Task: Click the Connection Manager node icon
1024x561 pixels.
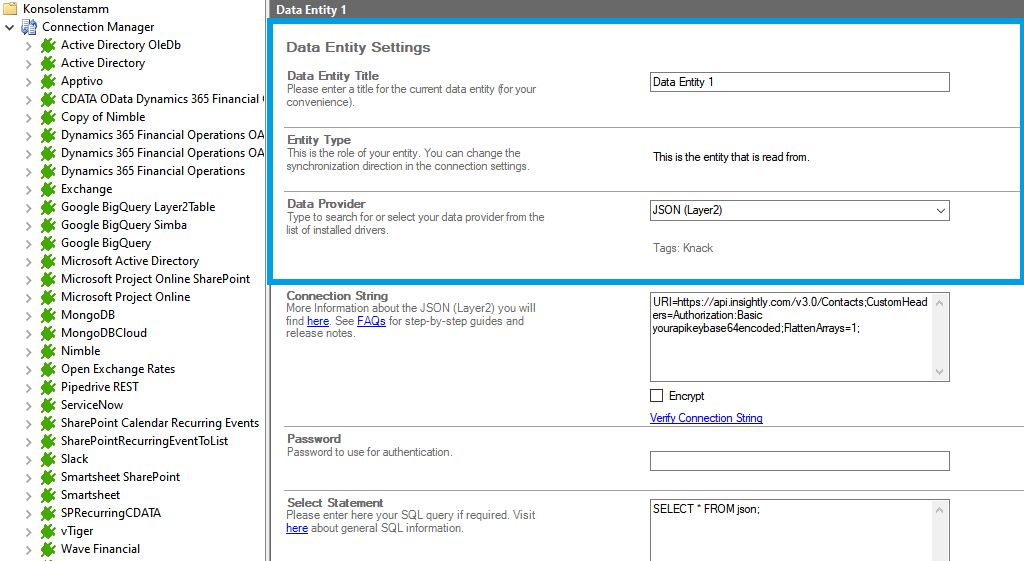Action: point(29,27)
